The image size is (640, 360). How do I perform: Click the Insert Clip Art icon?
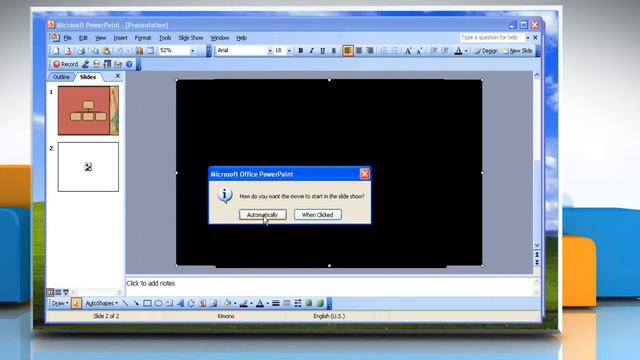(x=202, y=303)
